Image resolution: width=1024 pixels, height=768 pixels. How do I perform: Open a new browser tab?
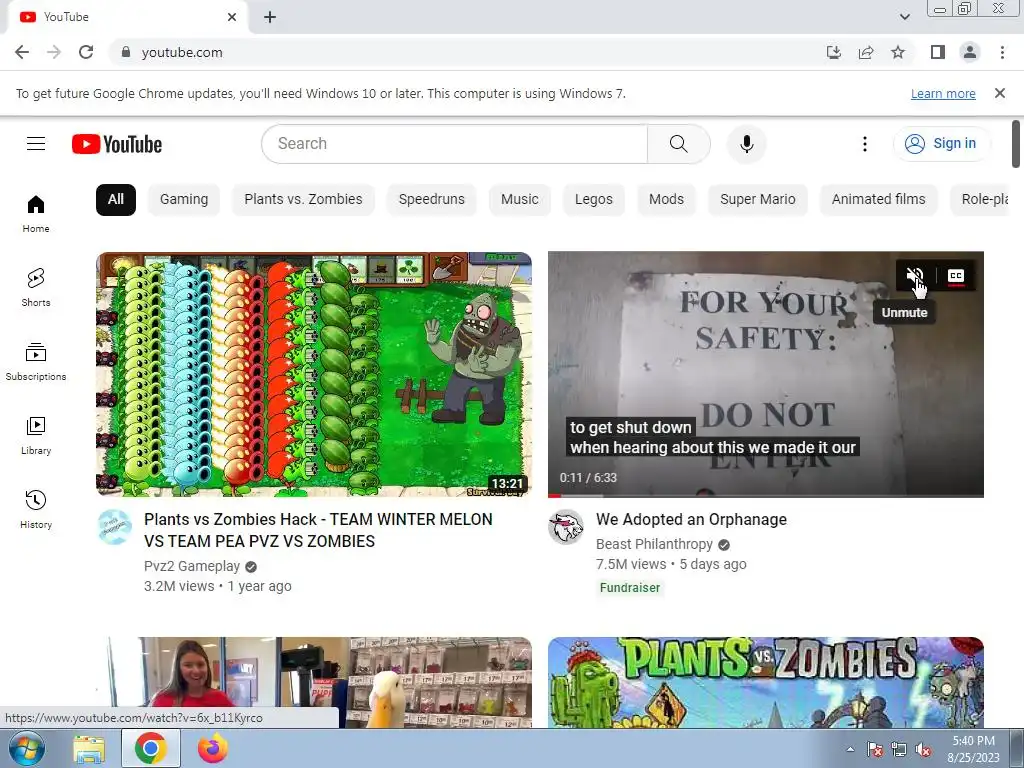pos(270,17)
